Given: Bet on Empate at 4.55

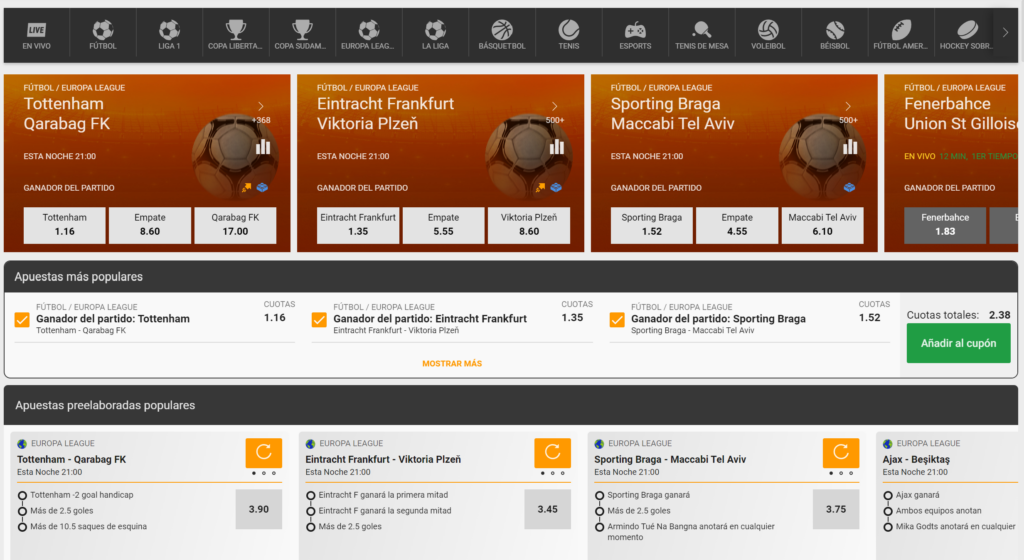Looking at the screenshot, I should (737, 225).
